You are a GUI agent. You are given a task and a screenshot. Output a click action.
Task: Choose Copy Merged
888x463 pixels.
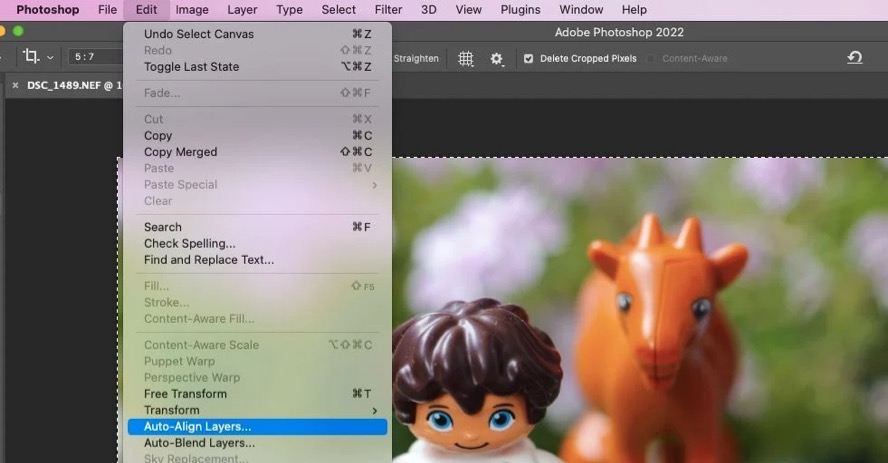[x=258, y=152]
